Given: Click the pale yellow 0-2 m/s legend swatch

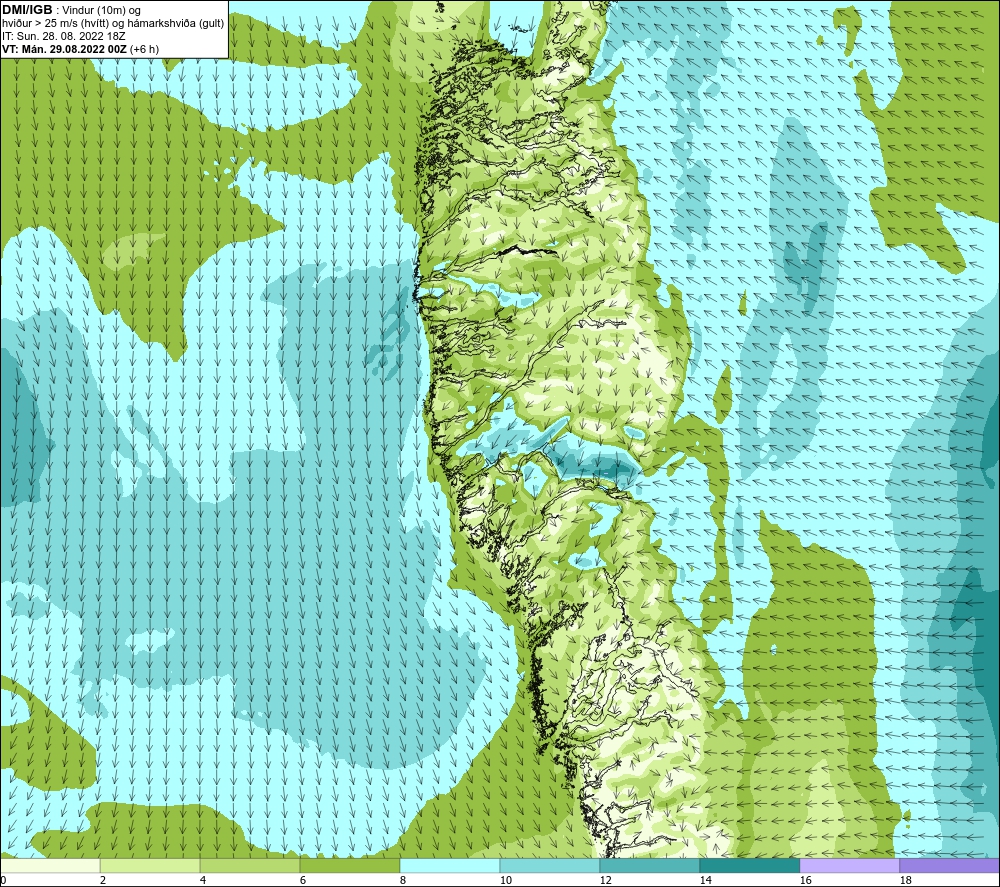Looking at the screenshot, I should [50, 865].
